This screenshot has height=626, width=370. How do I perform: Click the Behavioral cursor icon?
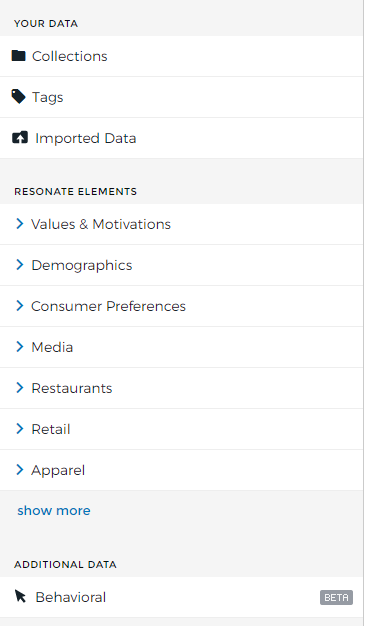click(x=20, y=596)
